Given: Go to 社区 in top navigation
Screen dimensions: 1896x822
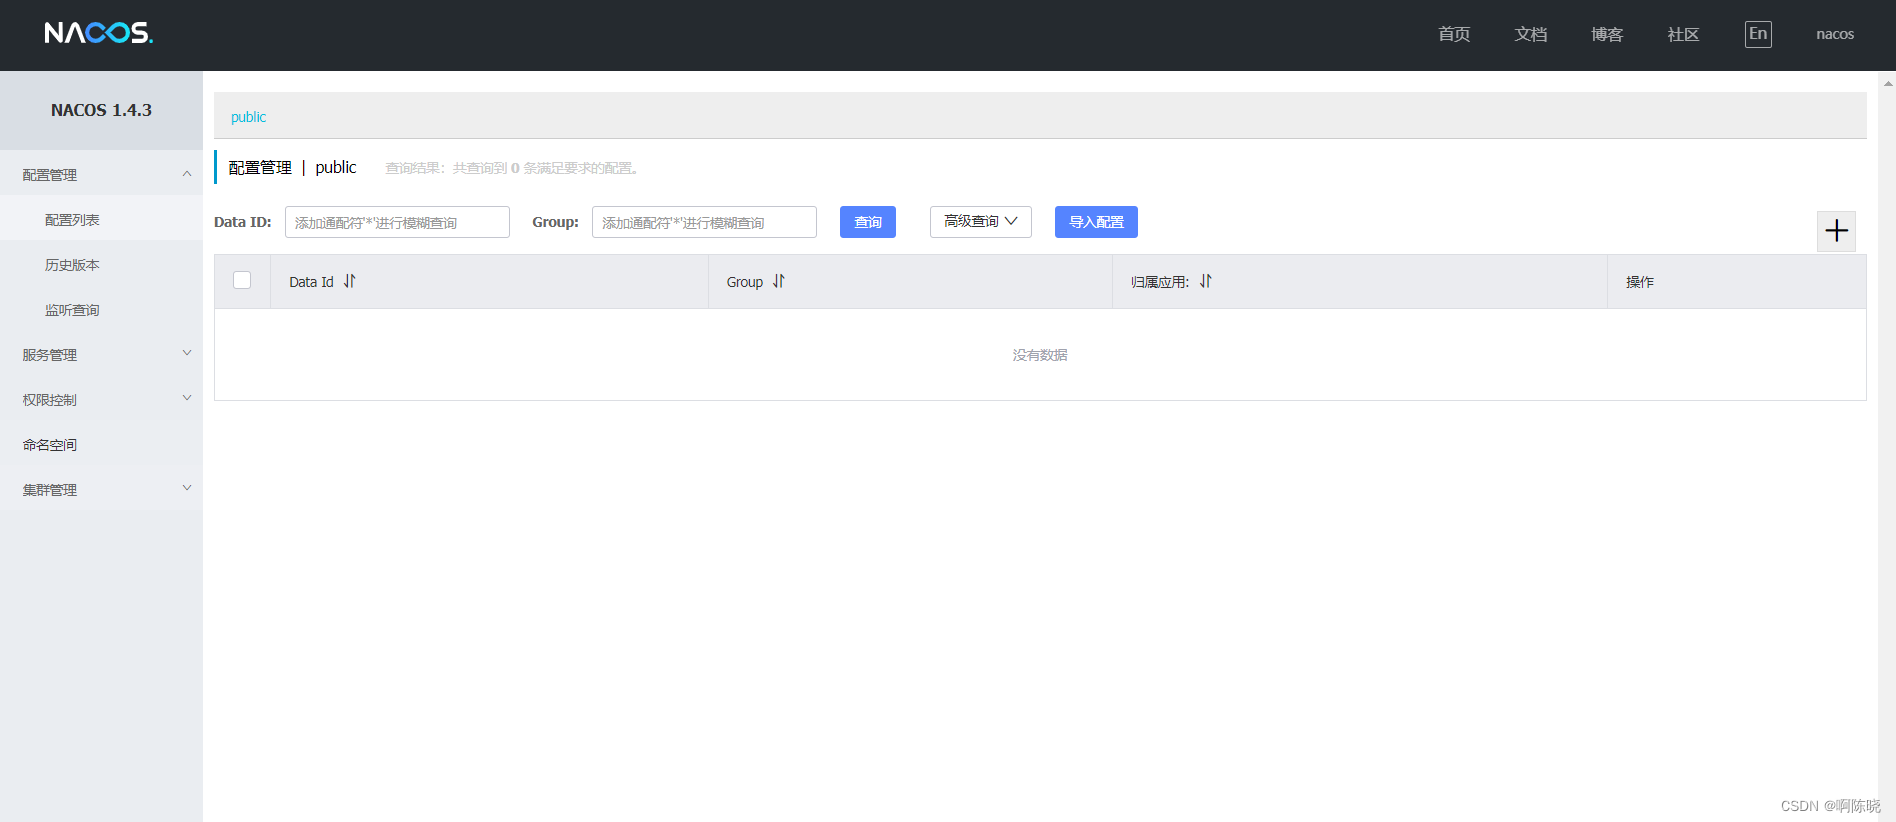Looking at the screenshot, I should tap(1683, 34).
